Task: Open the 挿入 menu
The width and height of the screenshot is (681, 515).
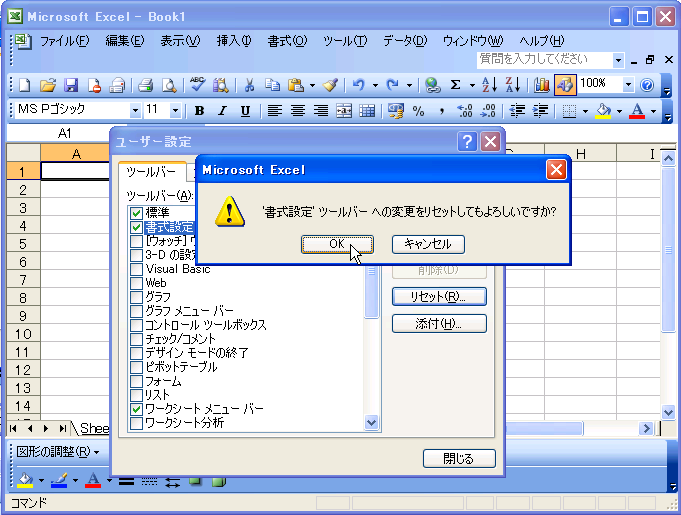Action: click(234, 41)
